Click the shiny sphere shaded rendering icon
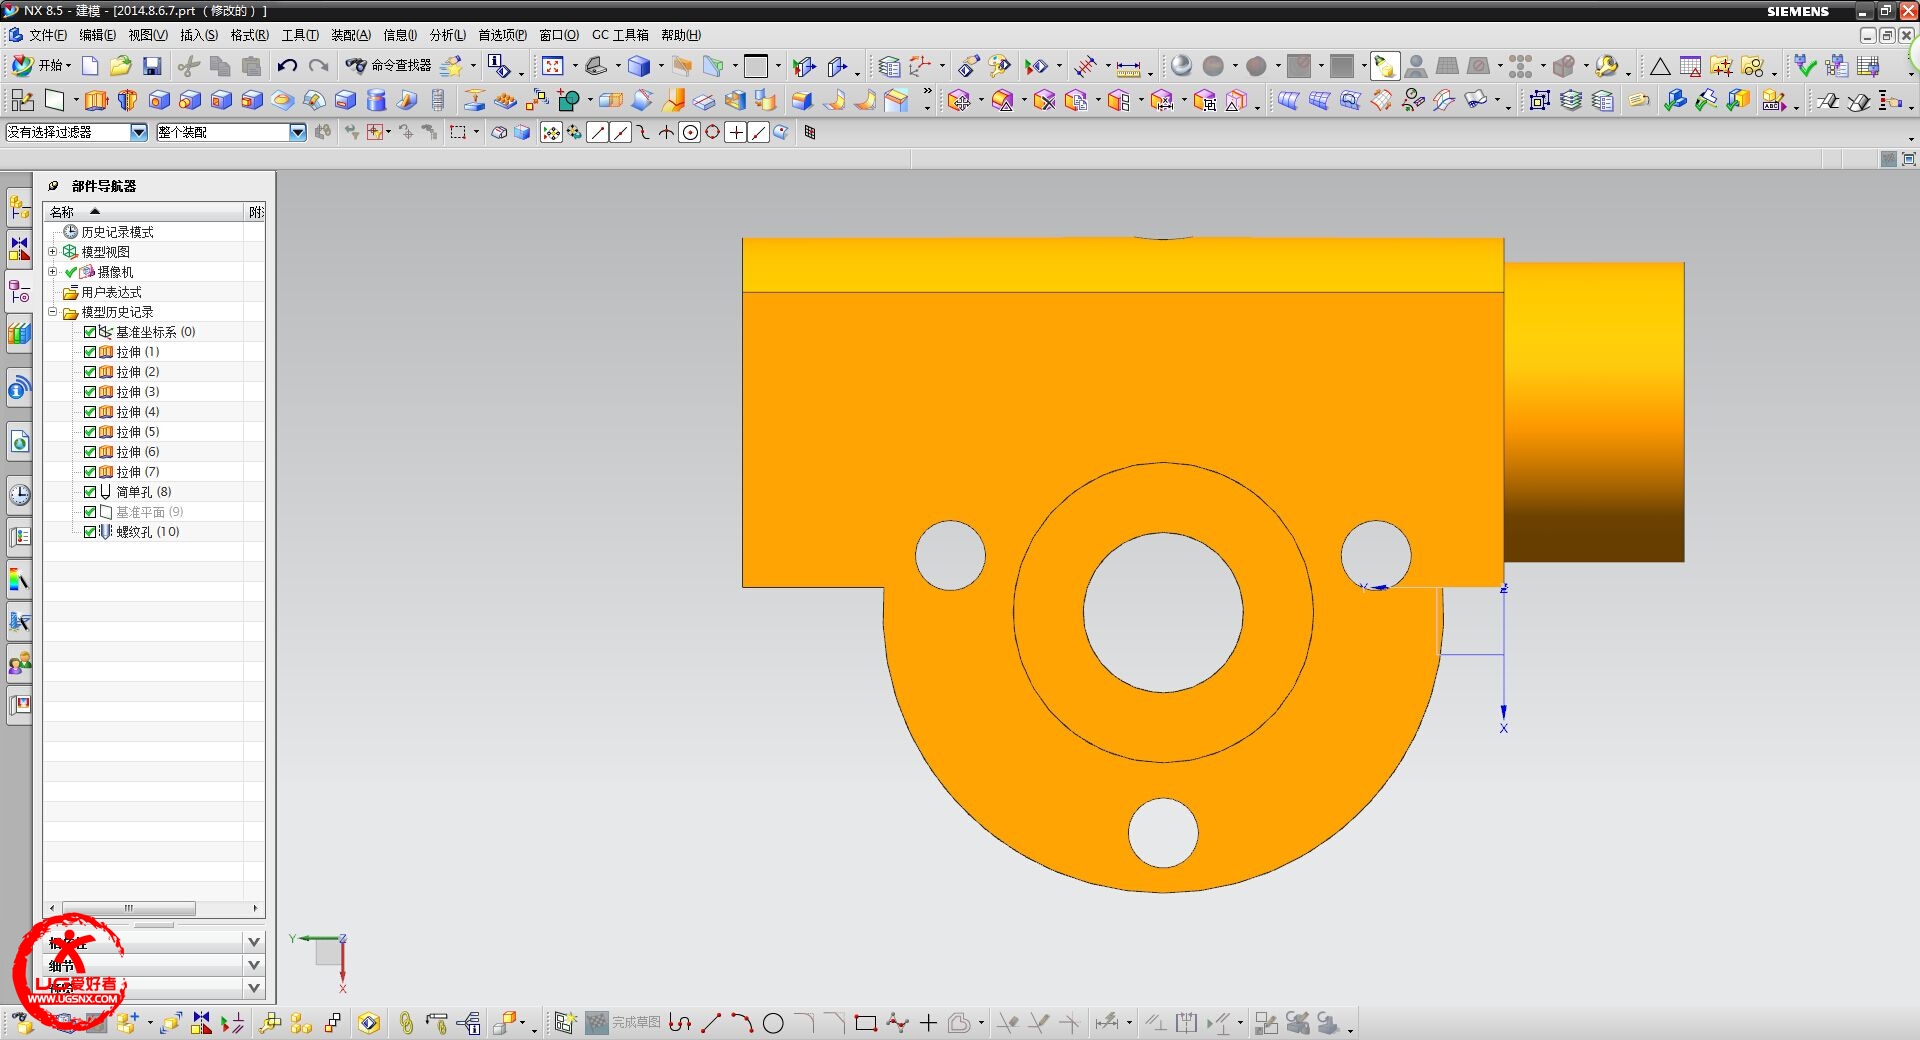The height and width of the screenshot is (1040, 1920). click(x=1181, y=66)
